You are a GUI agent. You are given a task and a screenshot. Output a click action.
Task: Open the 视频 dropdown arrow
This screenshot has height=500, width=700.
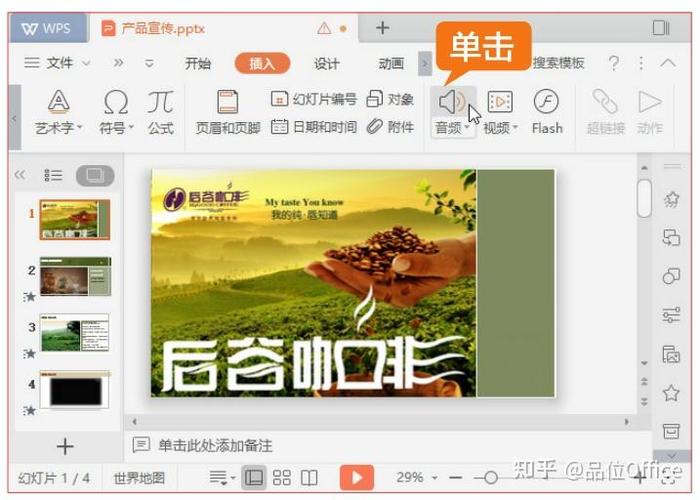(515, 128)
